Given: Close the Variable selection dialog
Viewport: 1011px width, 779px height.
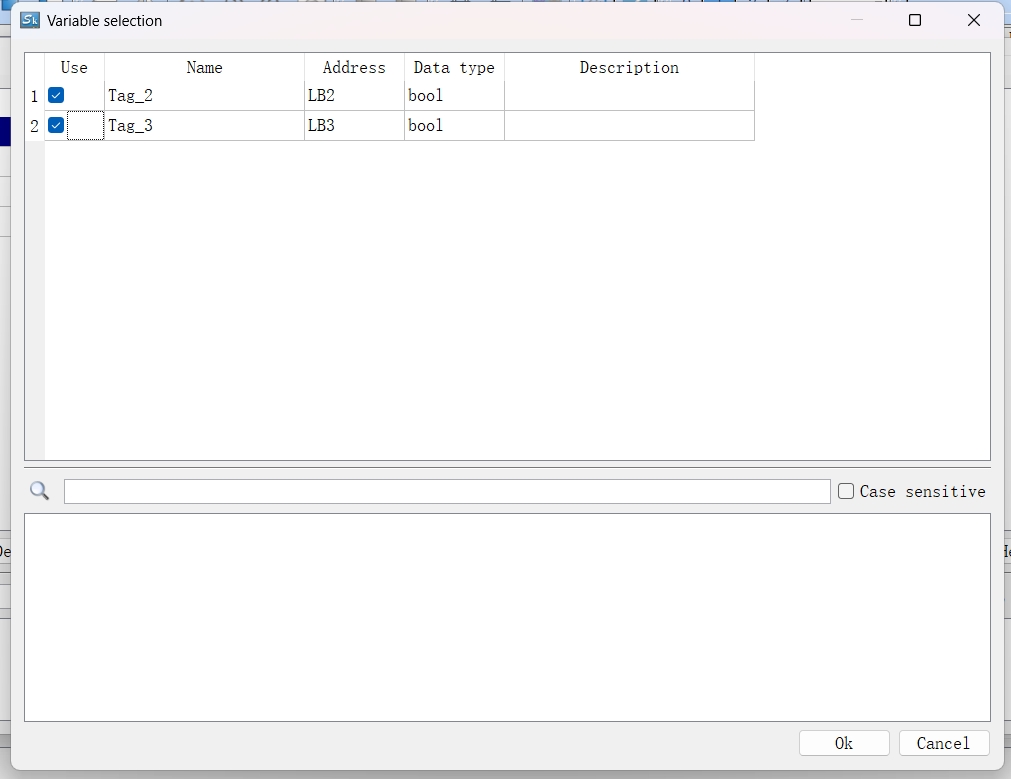Looking at the screenshot, I should tap(973, 20).
